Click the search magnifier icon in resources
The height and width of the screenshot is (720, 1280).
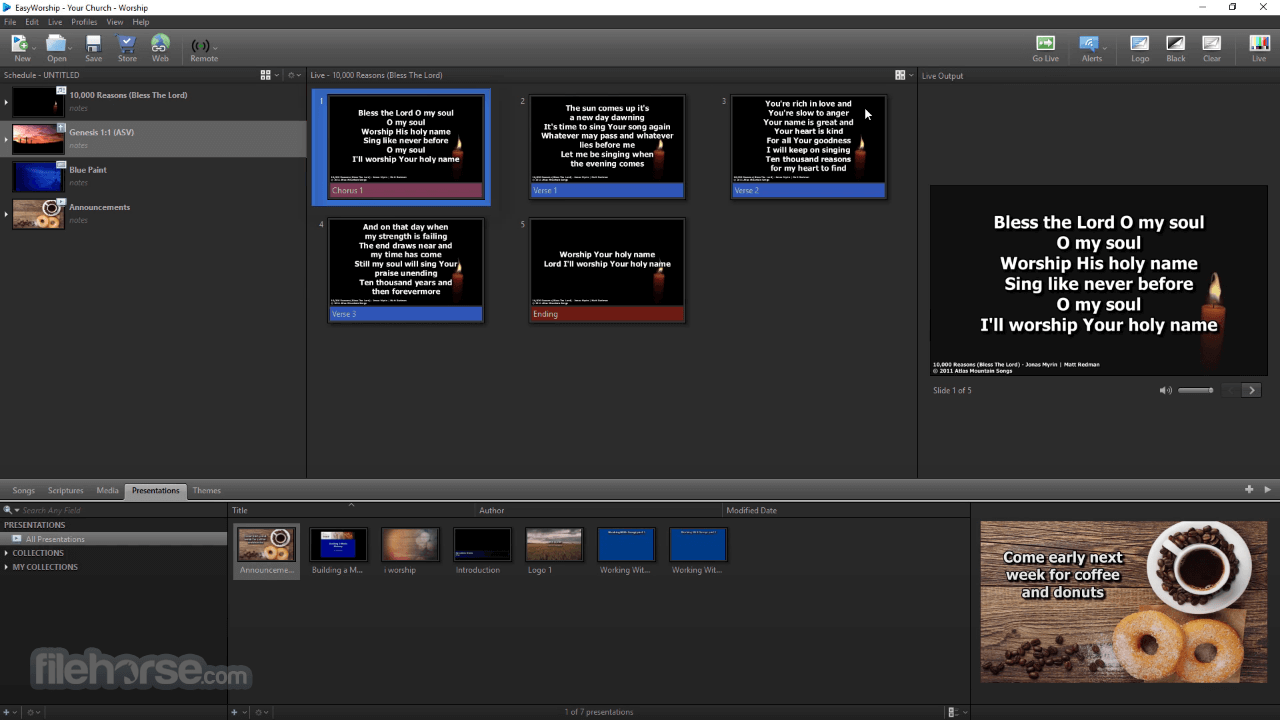(8, 510)
